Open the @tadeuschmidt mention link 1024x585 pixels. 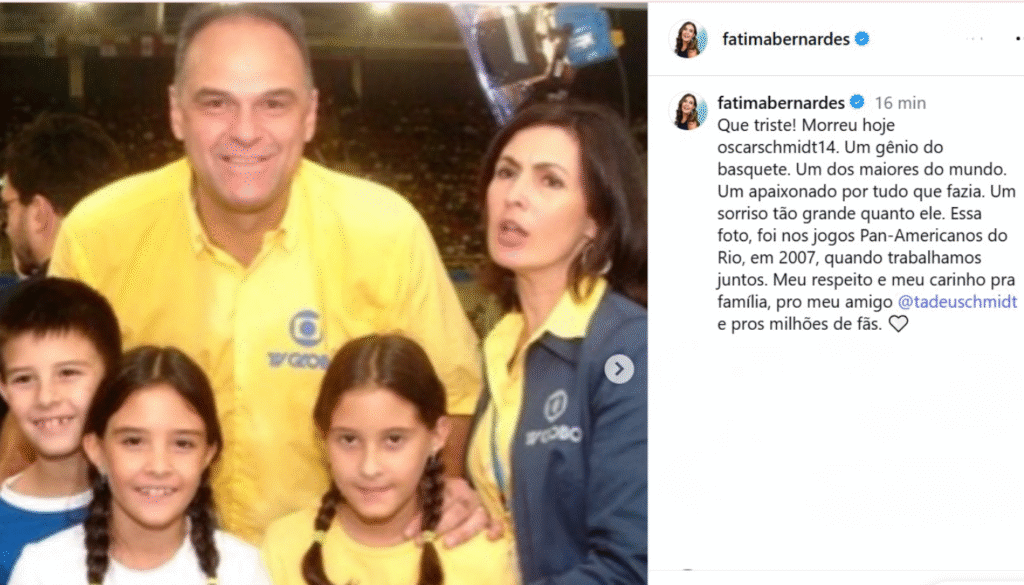click(957, 302)
